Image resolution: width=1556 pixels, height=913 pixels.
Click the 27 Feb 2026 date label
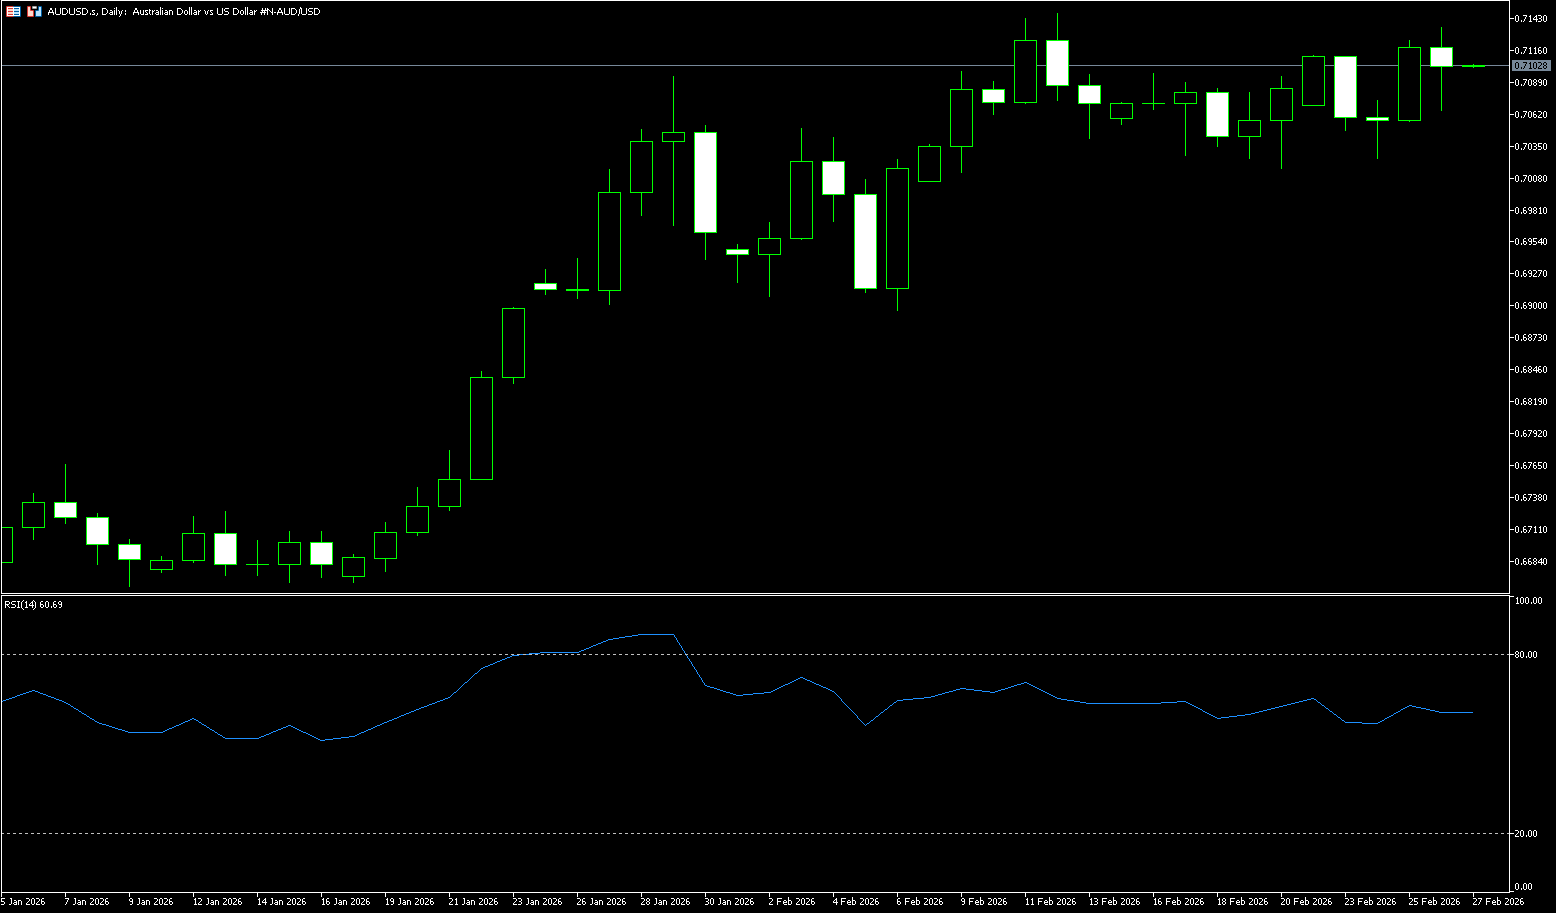tap(1498, 902)
